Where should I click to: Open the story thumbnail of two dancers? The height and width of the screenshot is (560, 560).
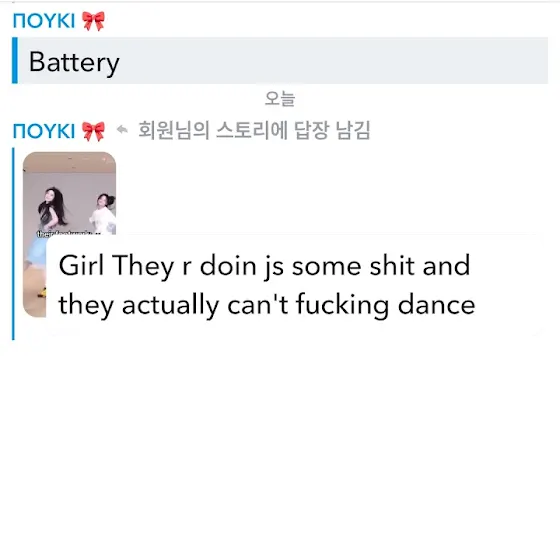(x=69, y=234)
